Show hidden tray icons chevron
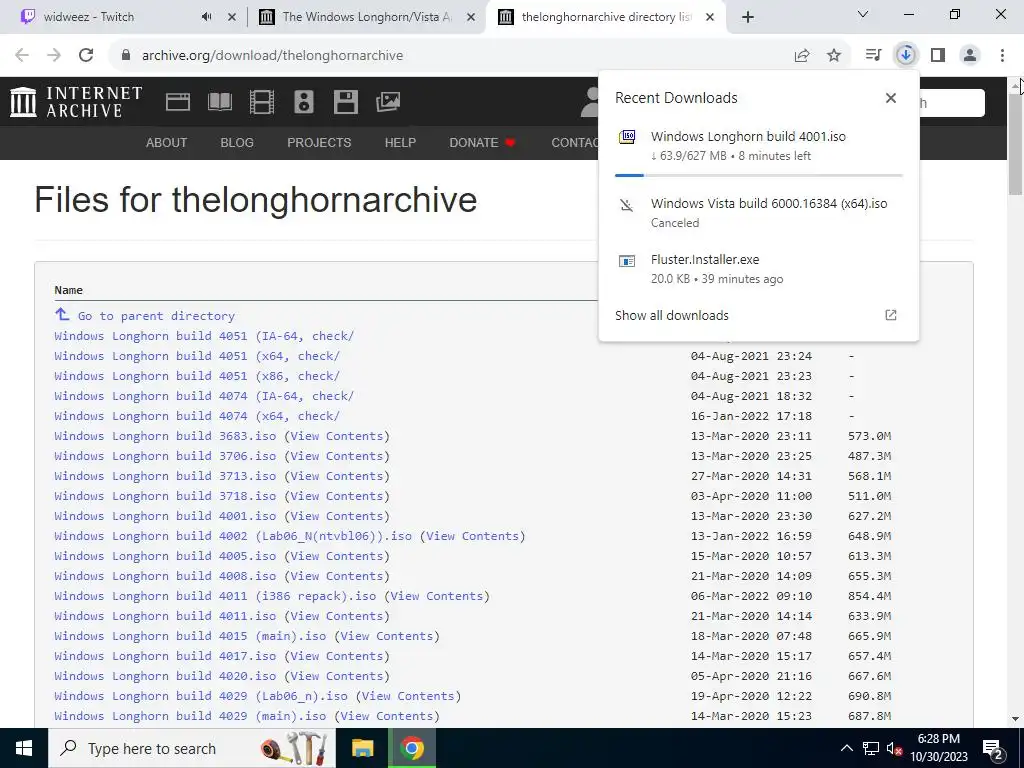This screenshot has width=1024, height=768. (846, 748)
